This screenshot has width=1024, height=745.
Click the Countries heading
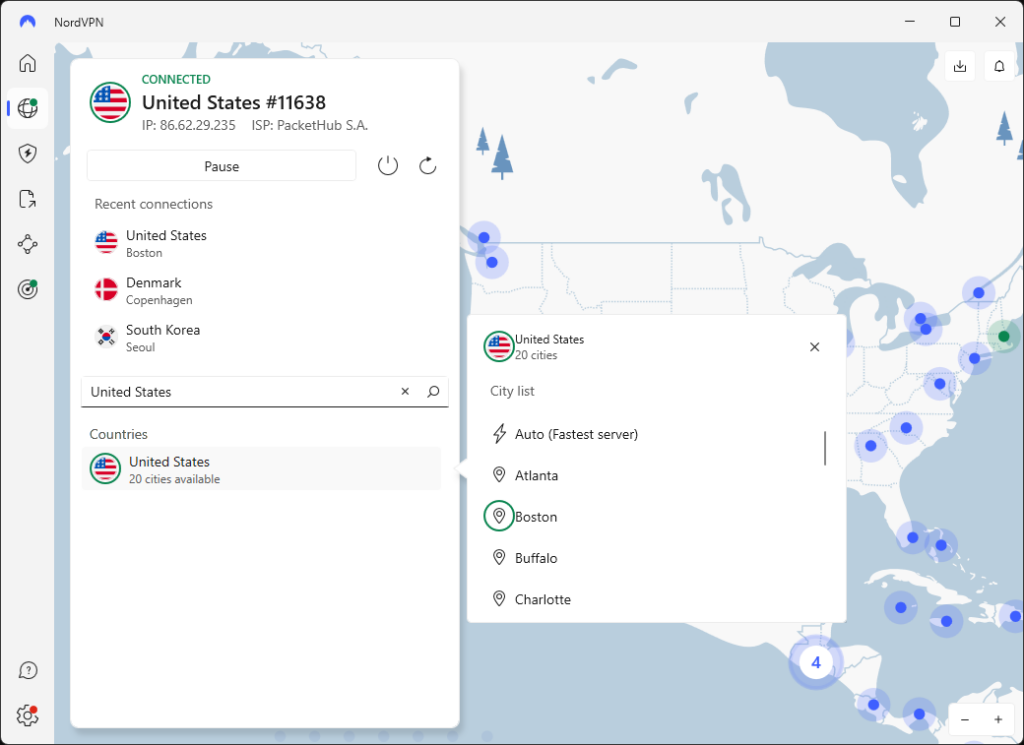tap(118, 434)
